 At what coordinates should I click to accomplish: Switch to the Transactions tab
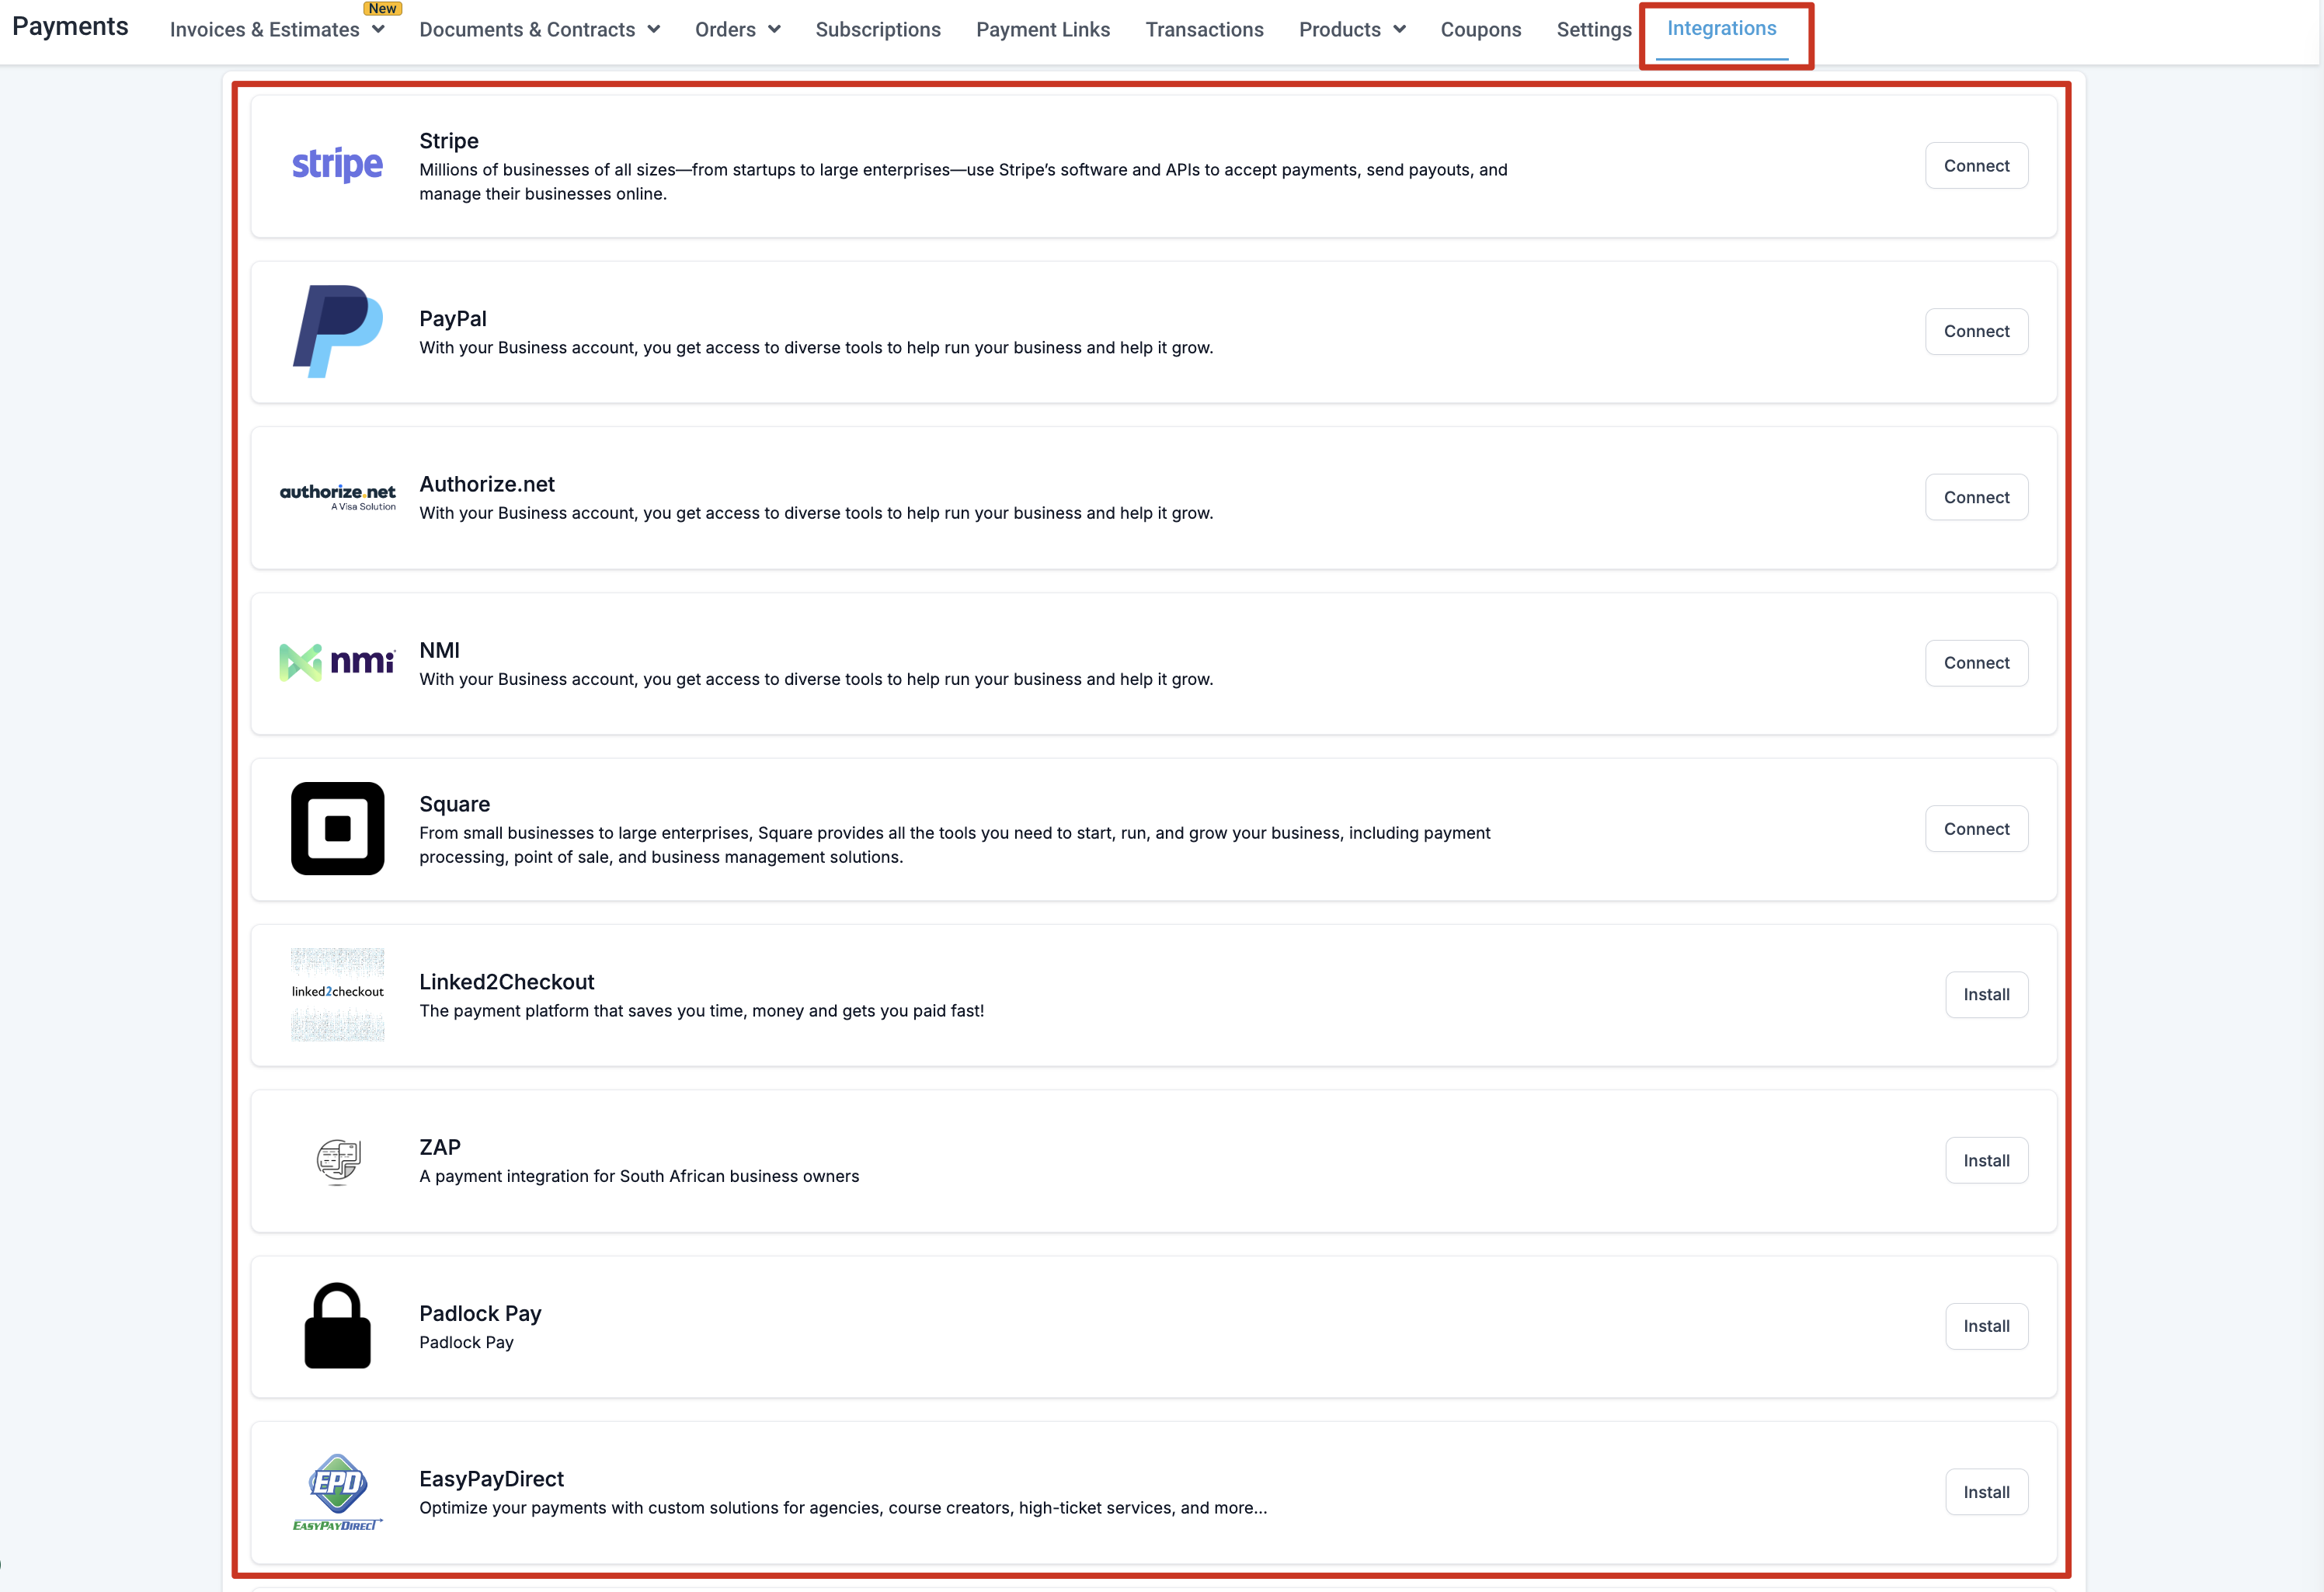(1204, 30)
